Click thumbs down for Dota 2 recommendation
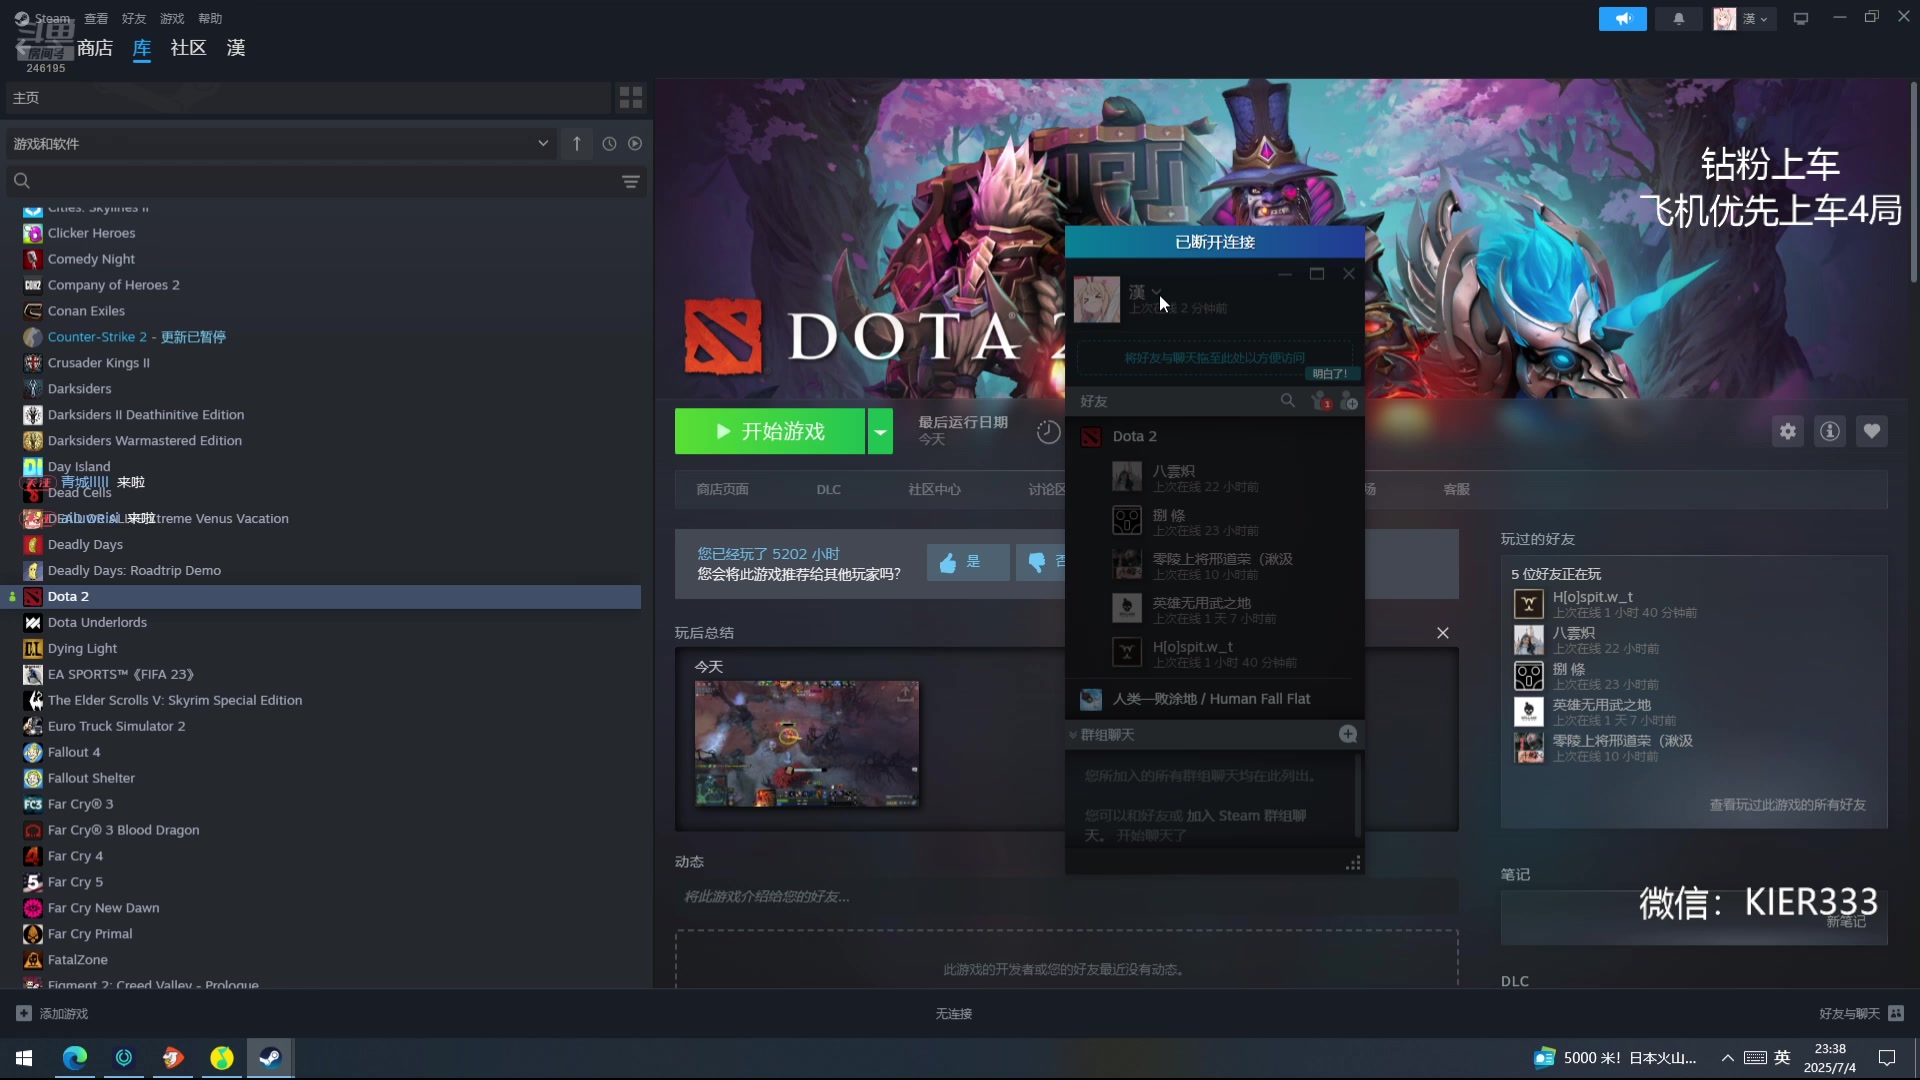The height and width of the screenshot is (1080, 1920). click(x=1042, y=562)
